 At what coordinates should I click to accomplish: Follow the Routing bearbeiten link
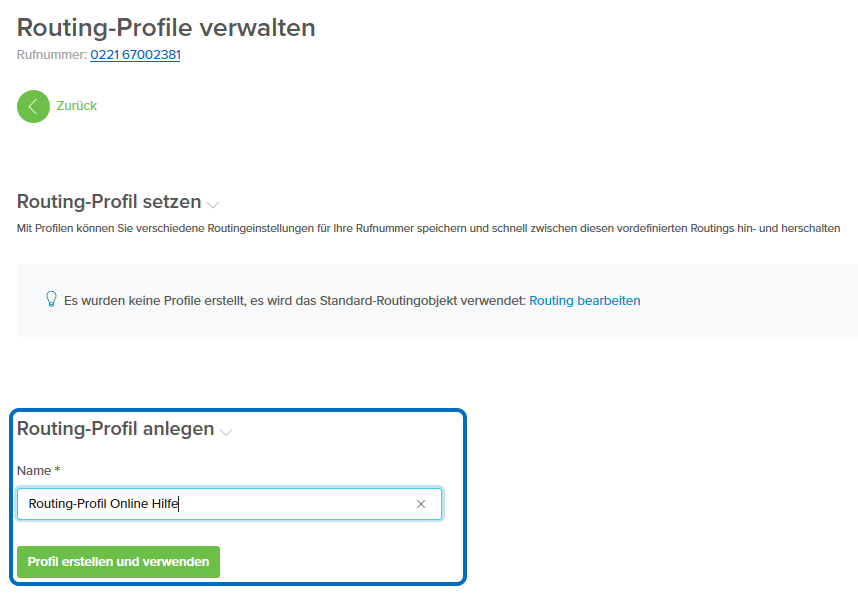[584, 300]
